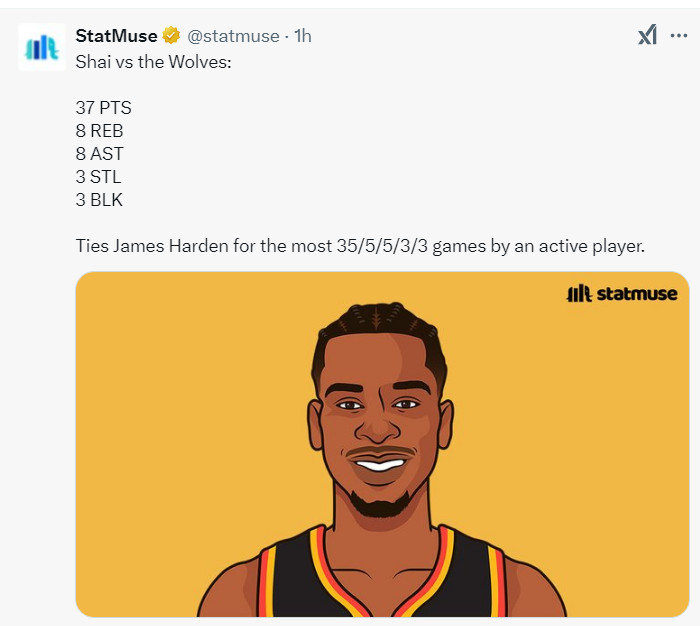This screenshot has width=700, height=626.
Task: Select the "8 REB" stat line
Action: pyautogui.click(x=100, y=130)
